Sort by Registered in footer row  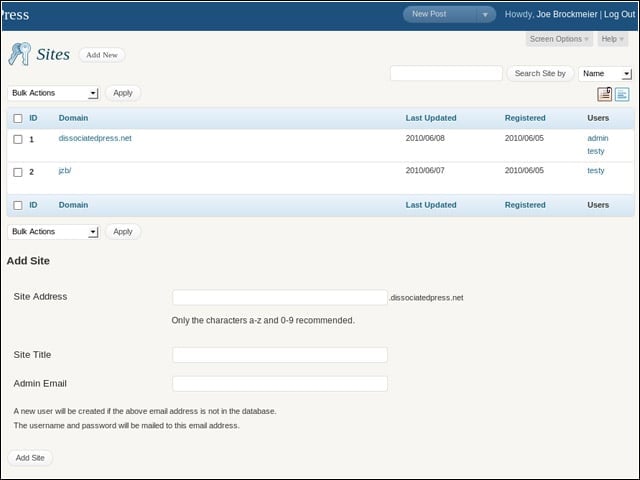pos(525,205)
